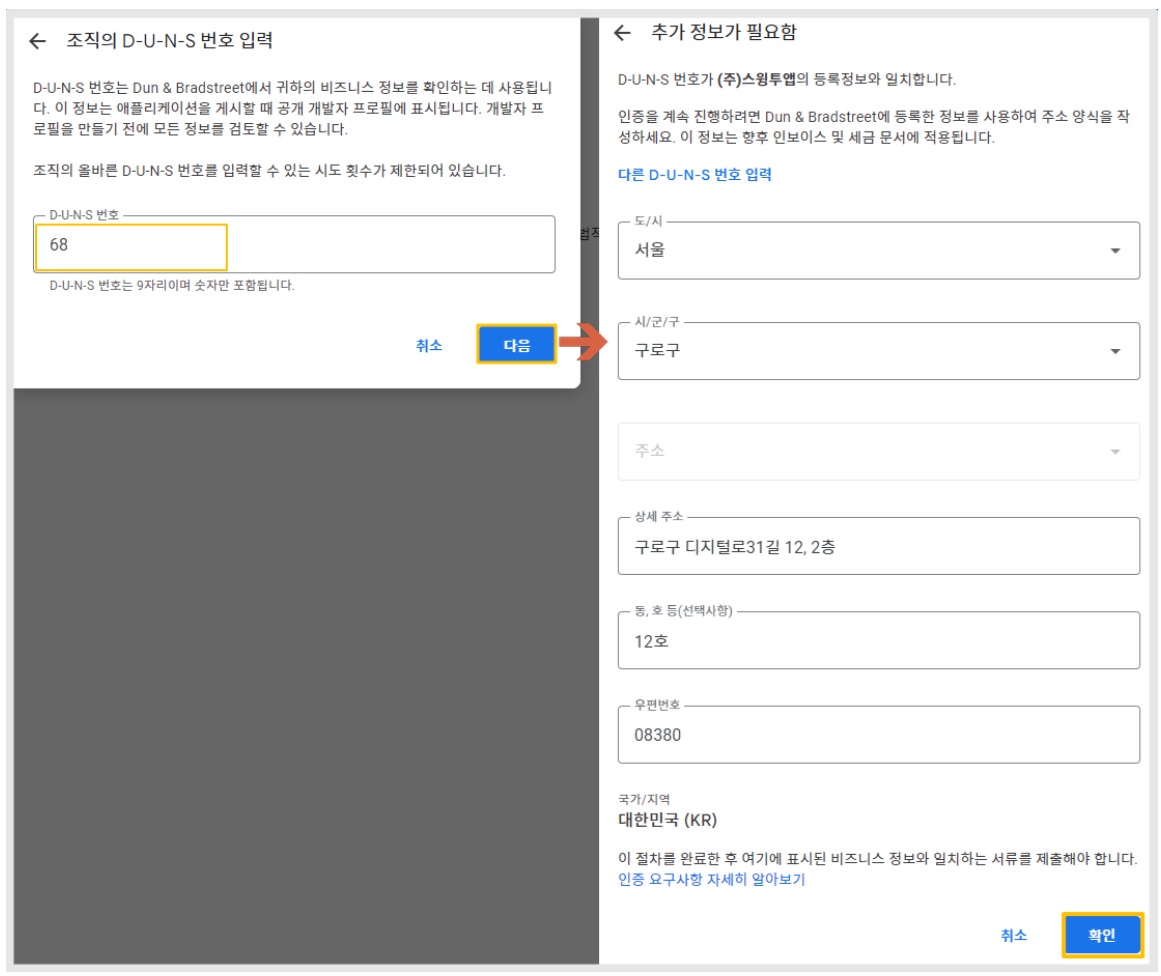Edit the 상세 주소 field
The height and width of the screenshot is (976, 1161).
(878, 547)
